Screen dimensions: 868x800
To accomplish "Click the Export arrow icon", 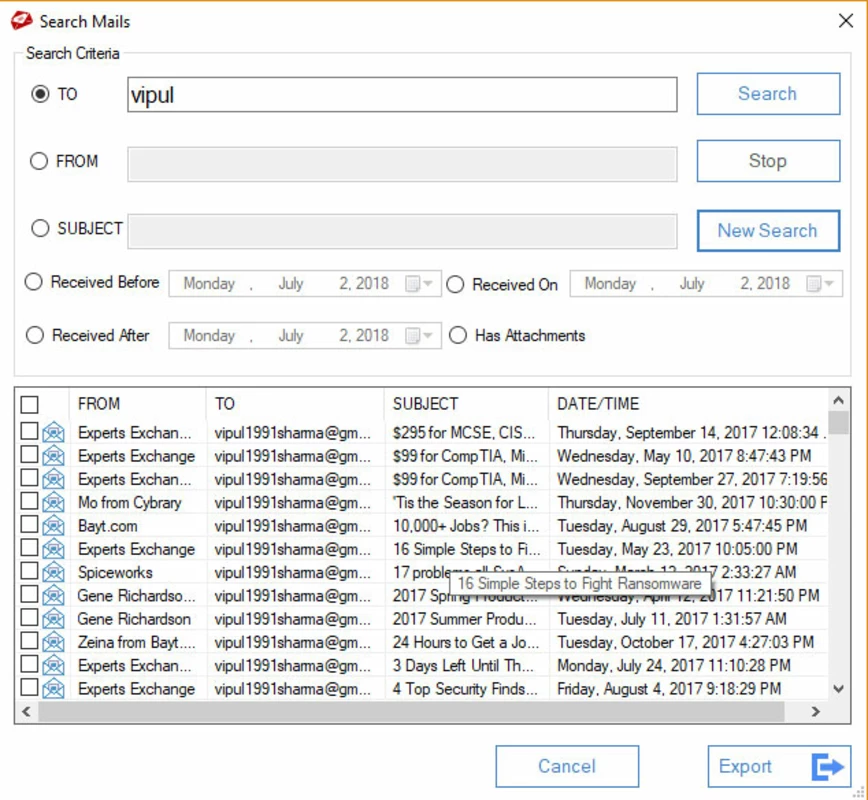I will click(828, 767).
